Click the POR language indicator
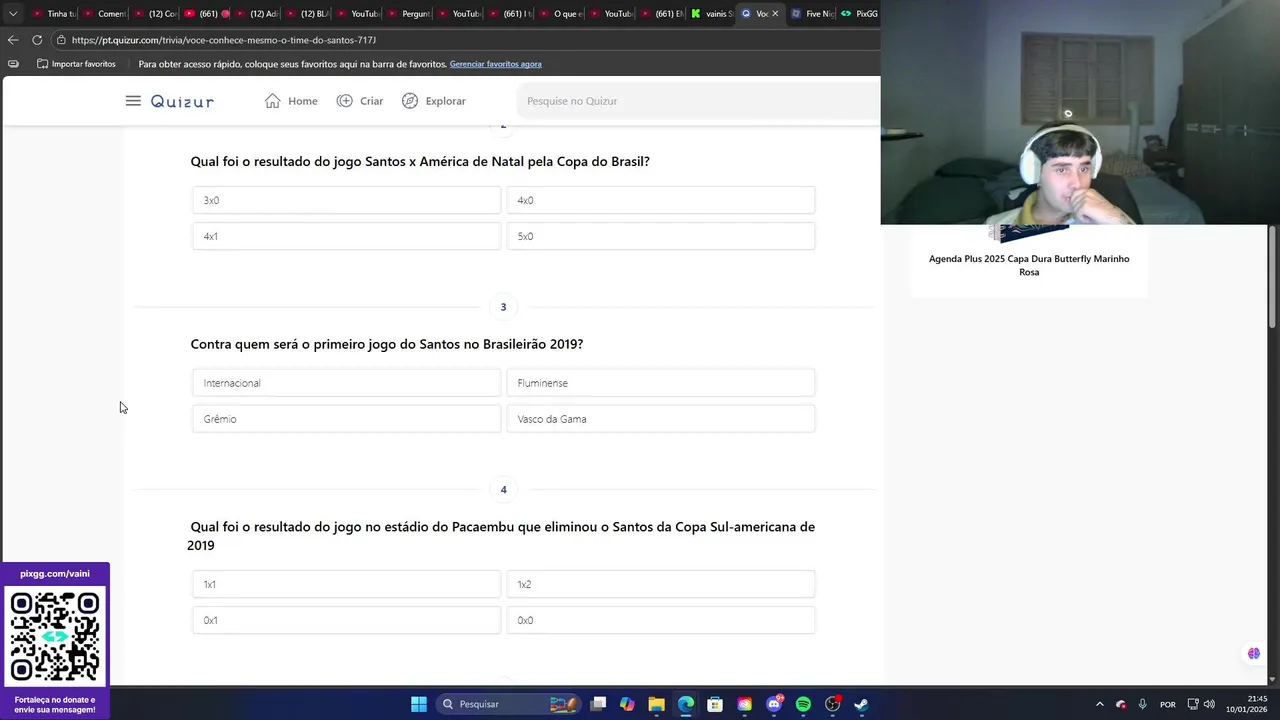This screenshot has height=720, width=1280. tap(1168, 704)
